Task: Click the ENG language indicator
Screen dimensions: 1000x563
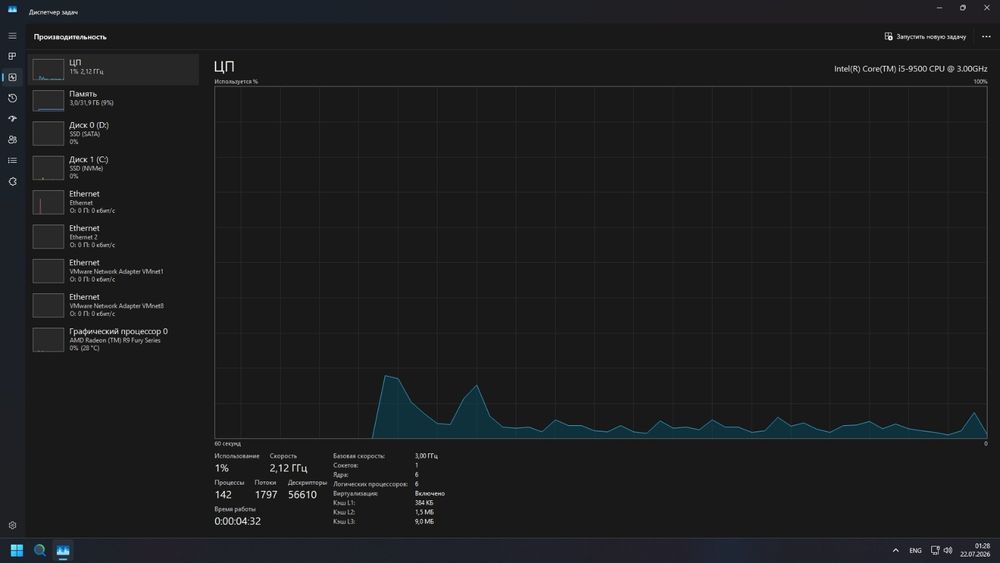Action: click(x=915, y=550)
